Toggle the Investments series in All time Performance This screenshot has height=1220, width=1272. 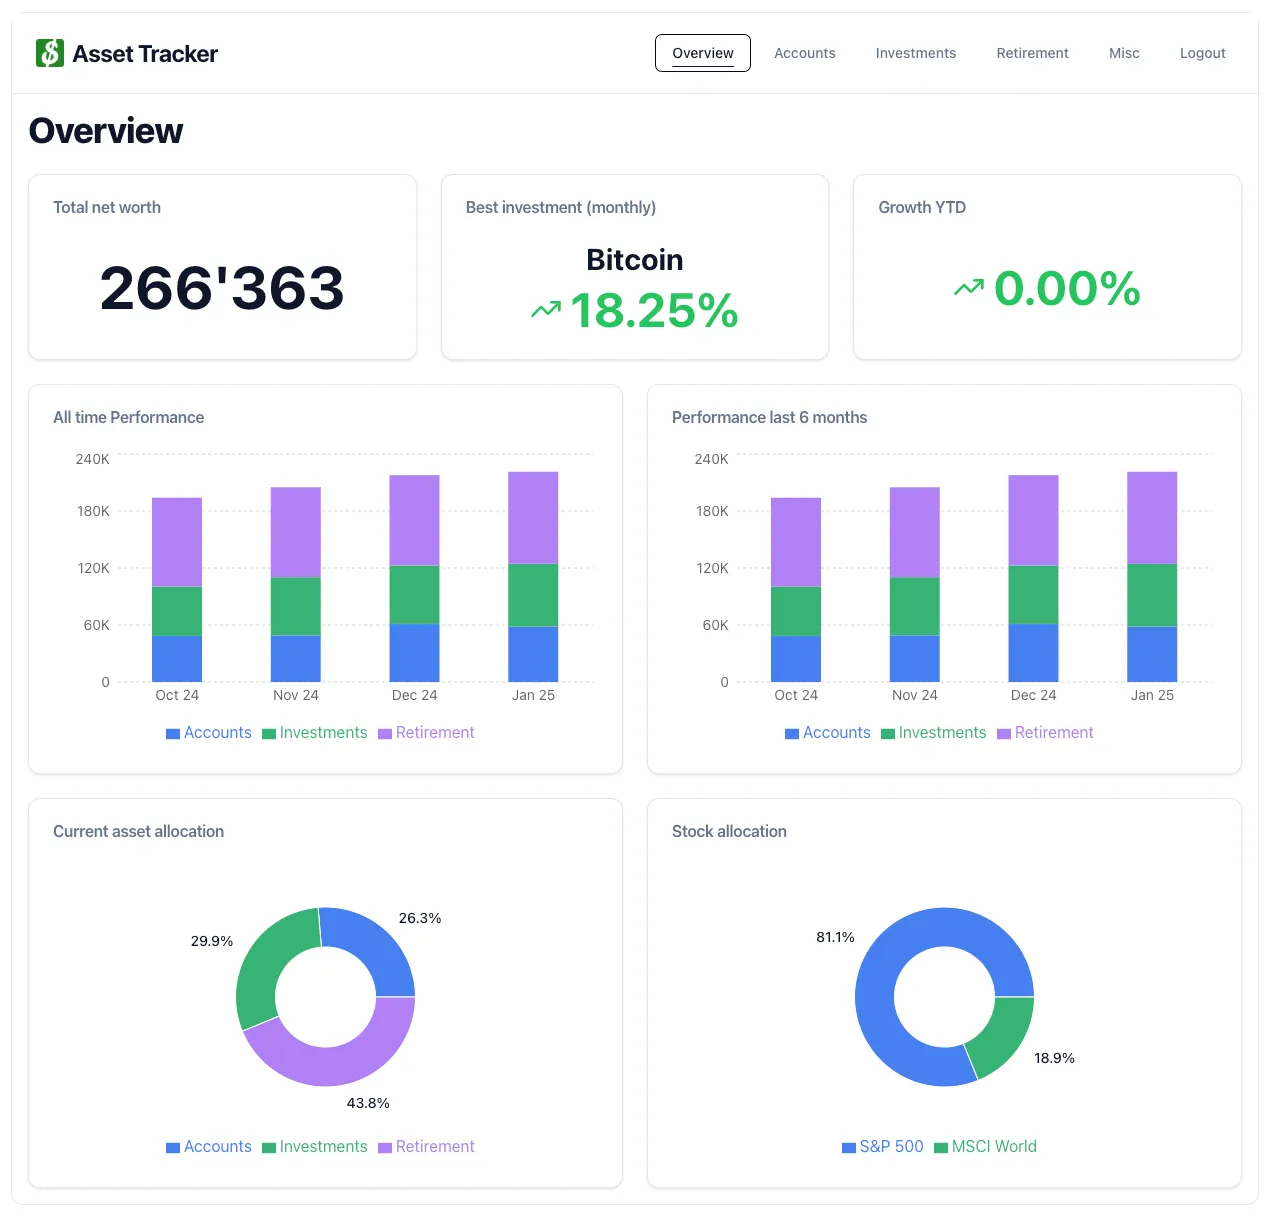(x=314, y=733)
